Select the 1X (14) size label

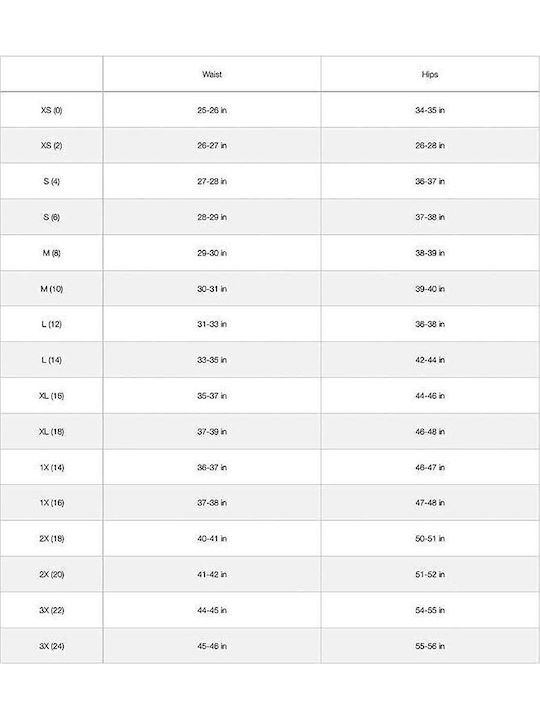(51, 467)
